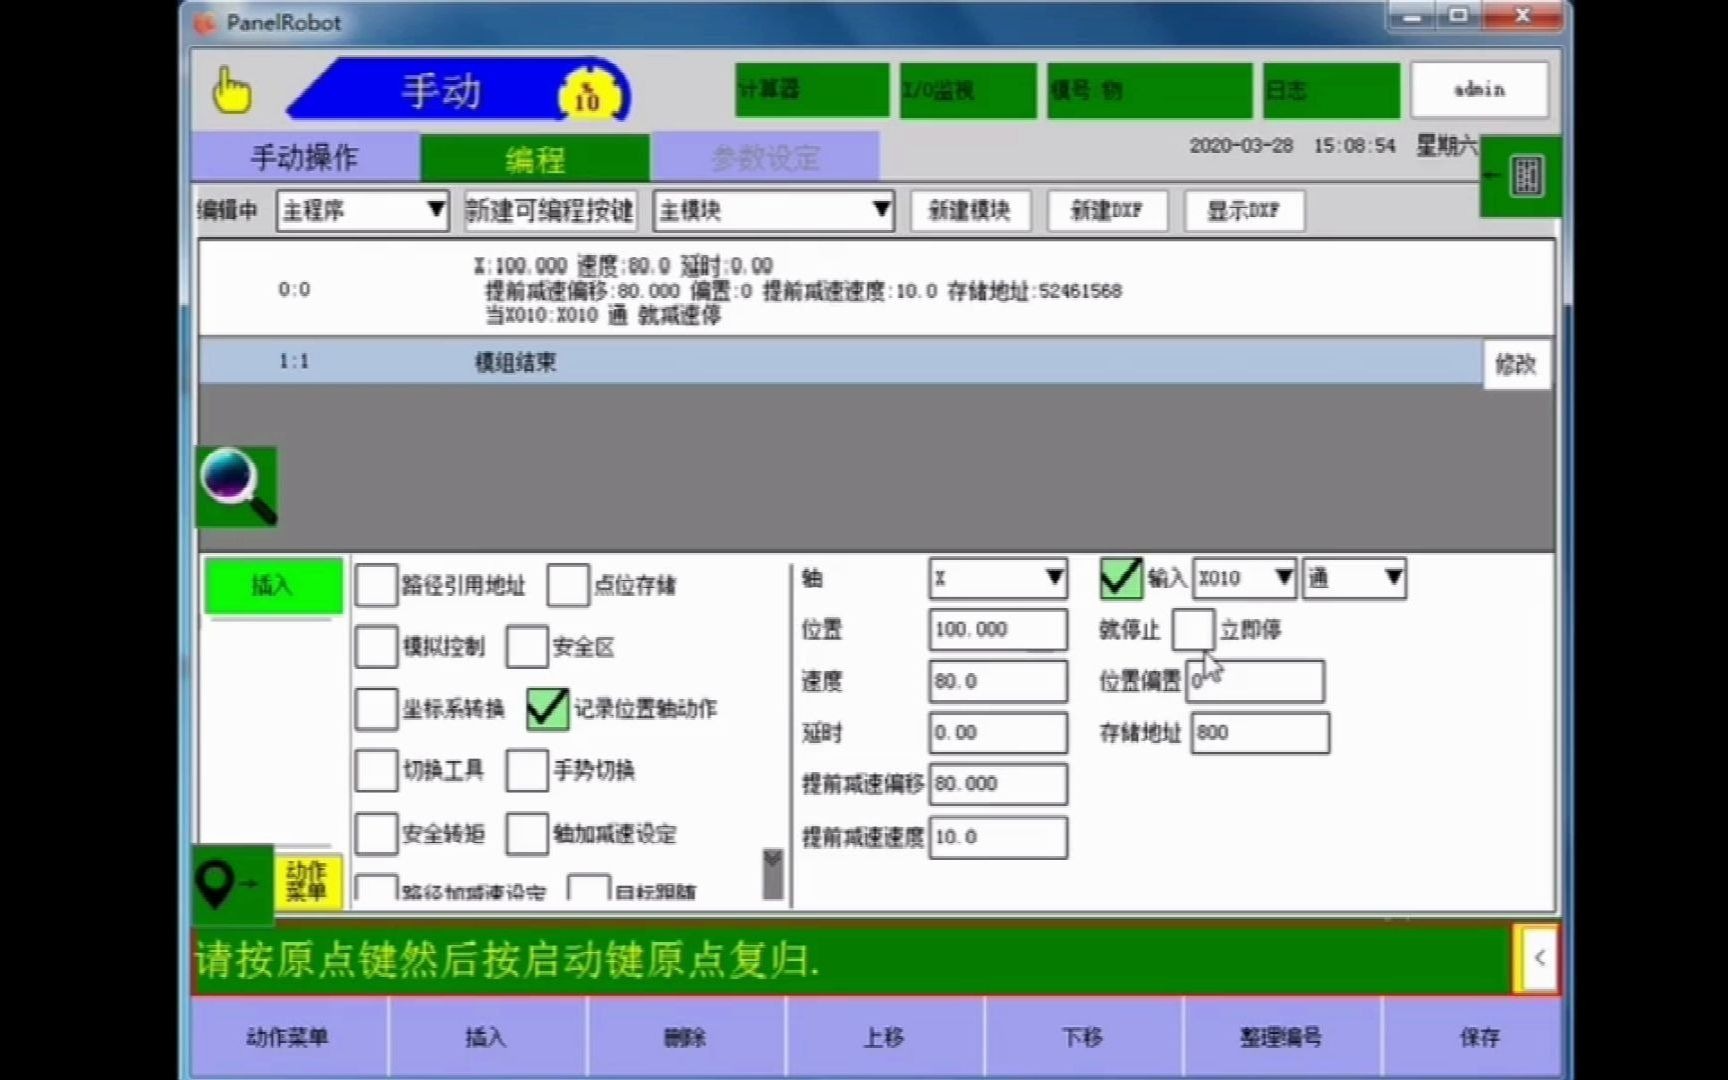
Task: Click the yellow 动作菜单 button
Action: 307,881
